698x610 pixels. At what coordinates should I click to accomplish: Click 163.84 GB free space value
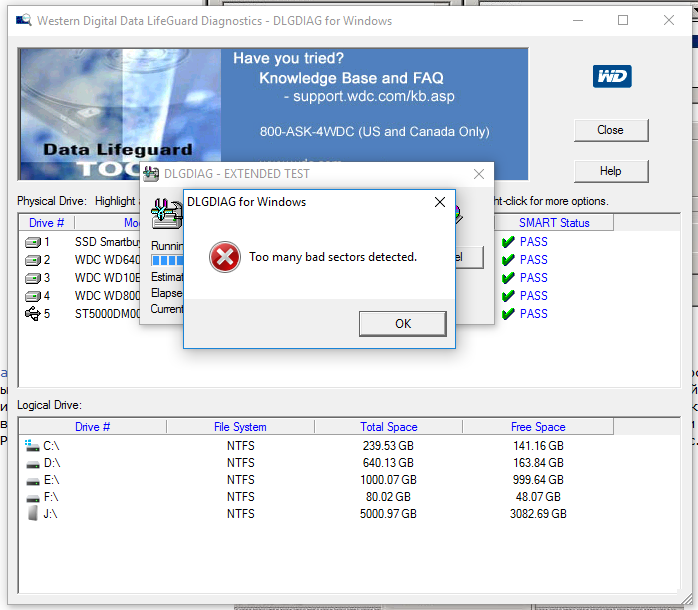[538, 463]
